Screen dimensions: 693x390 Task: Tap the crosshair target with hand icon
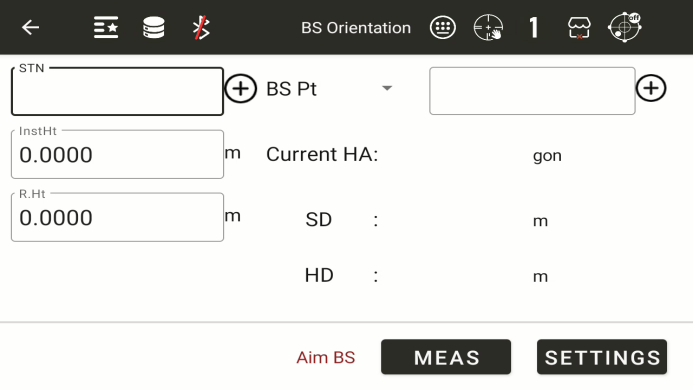point(488,27)
